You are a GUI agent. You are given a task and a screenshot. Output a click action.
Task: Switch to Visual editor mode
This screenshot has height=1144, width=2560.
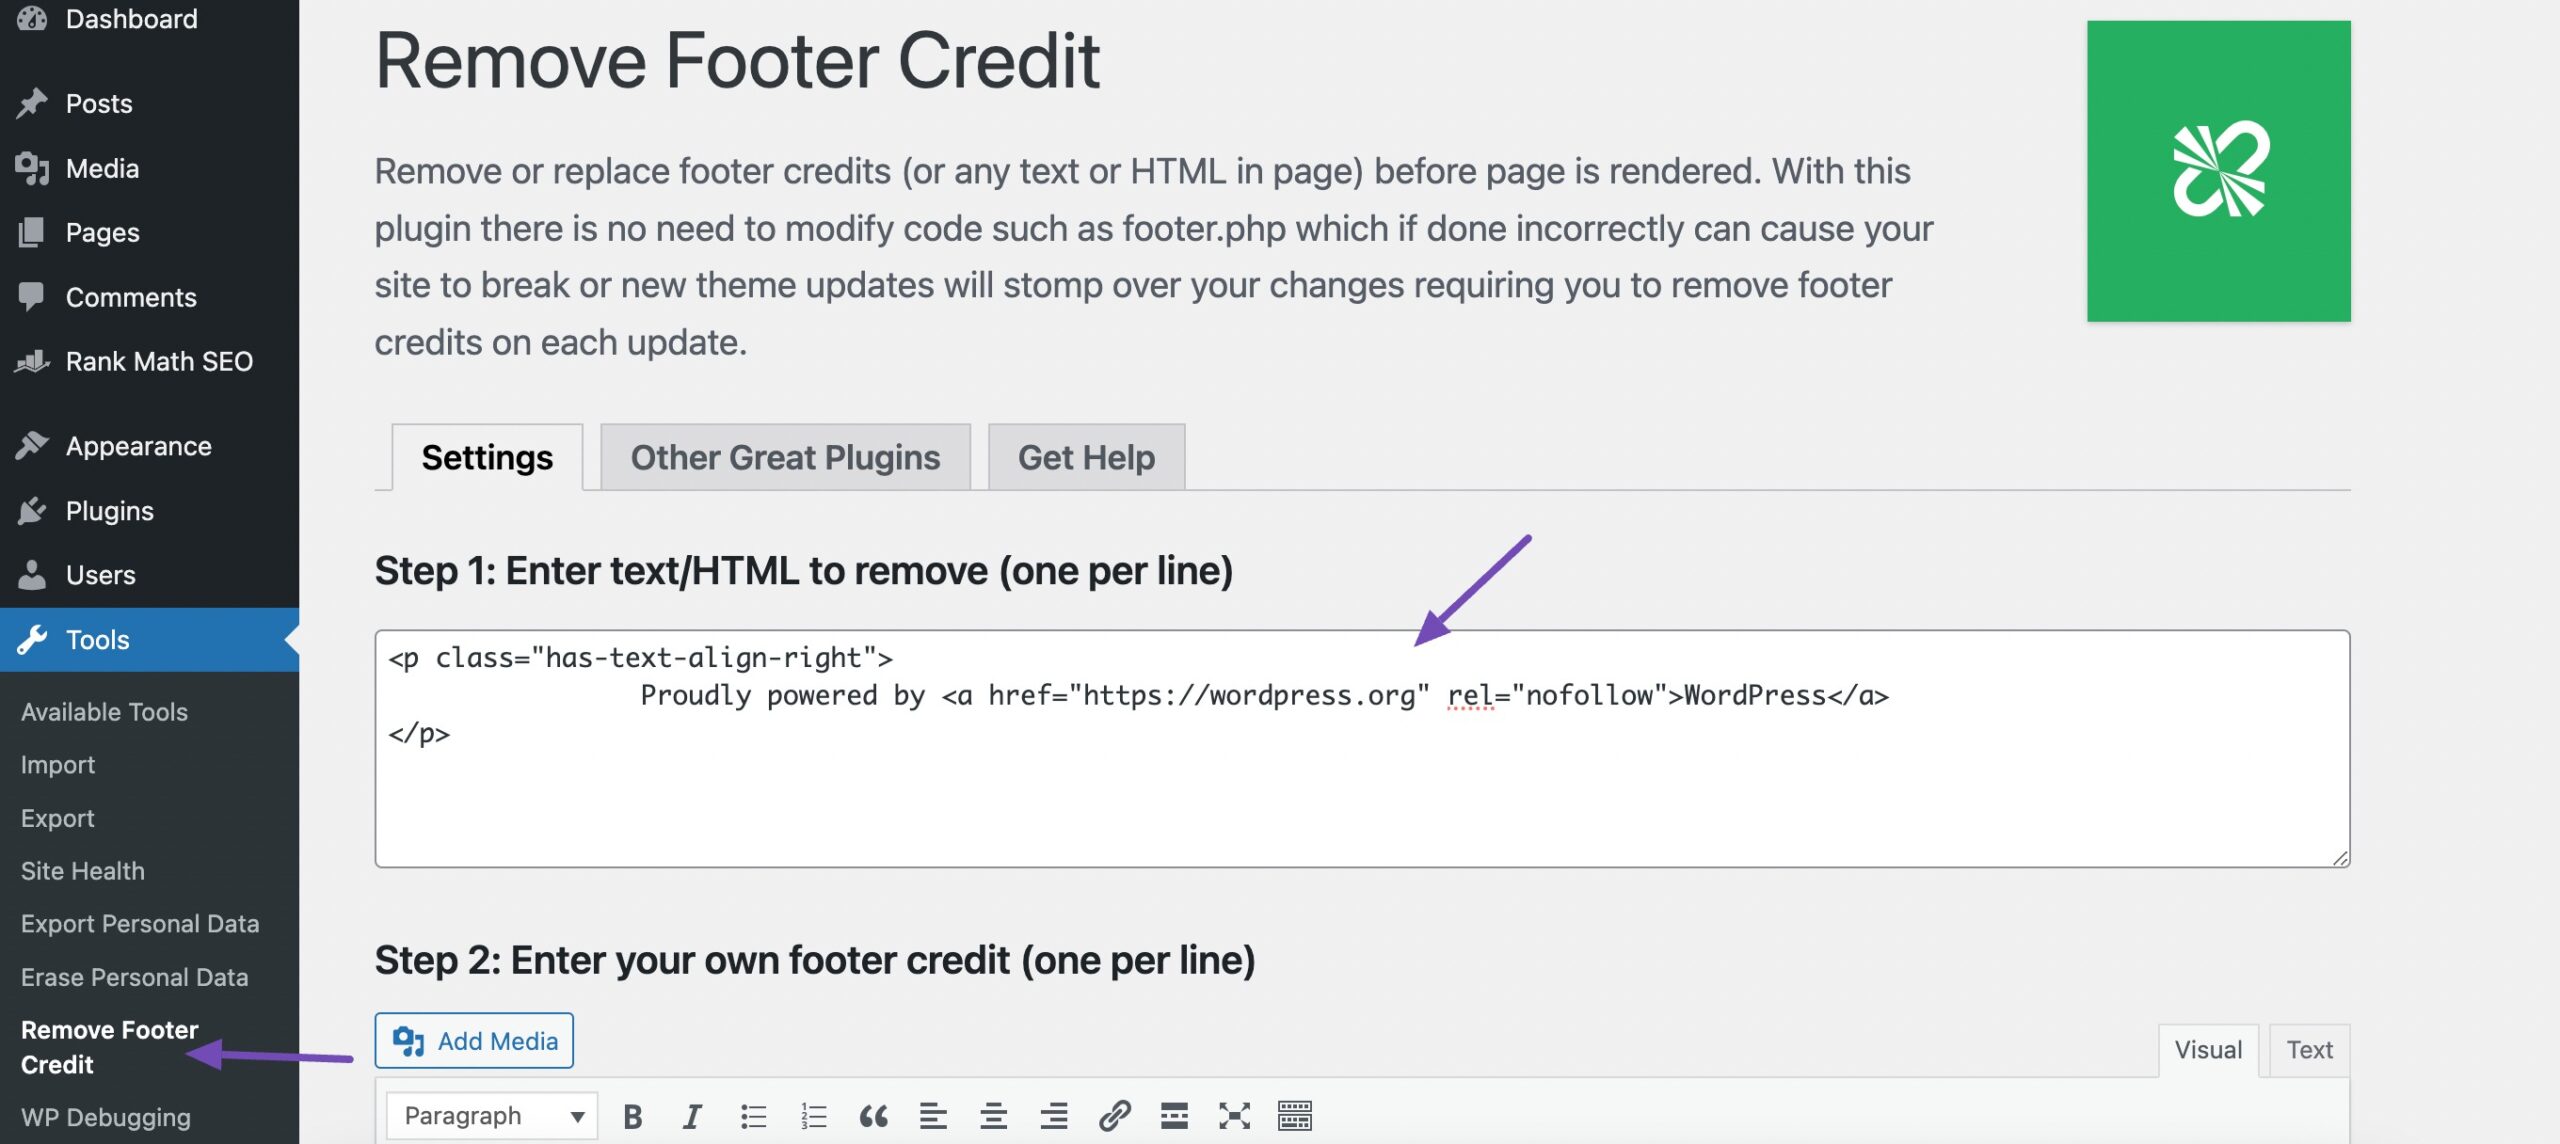pyautogui.click(x=2207, y=1049)
